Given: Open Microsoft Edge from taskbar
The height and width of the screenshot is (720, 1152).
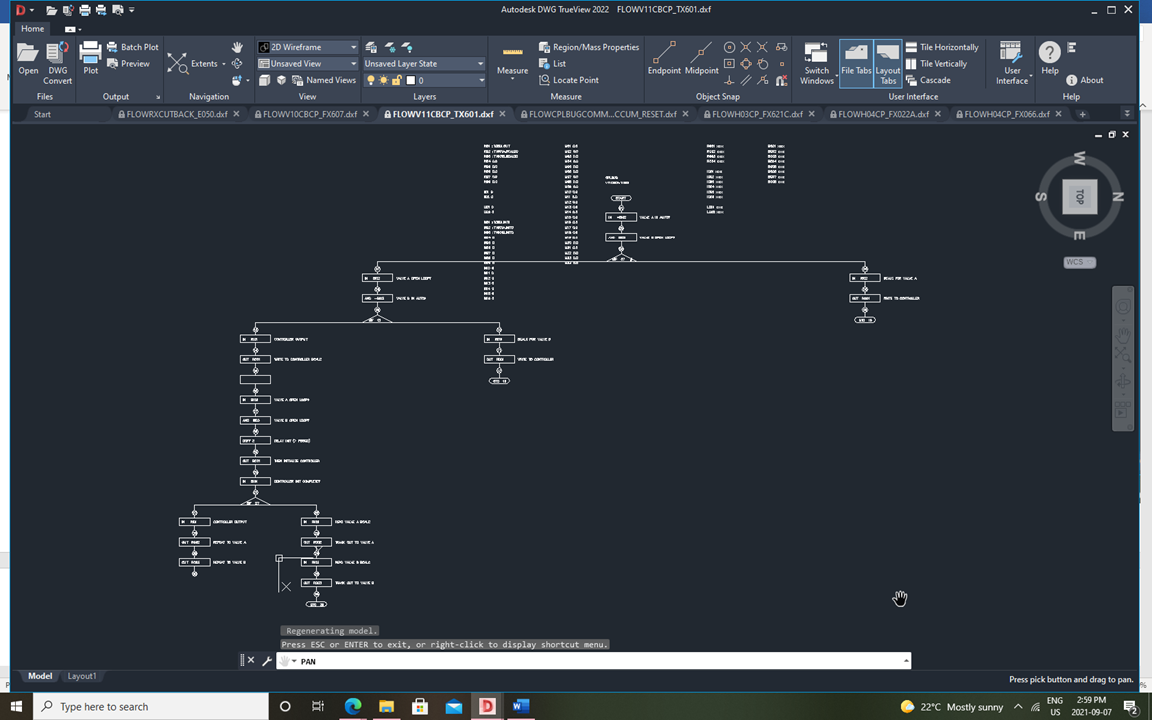Looking at the screenshot, I should coord(353,706).
